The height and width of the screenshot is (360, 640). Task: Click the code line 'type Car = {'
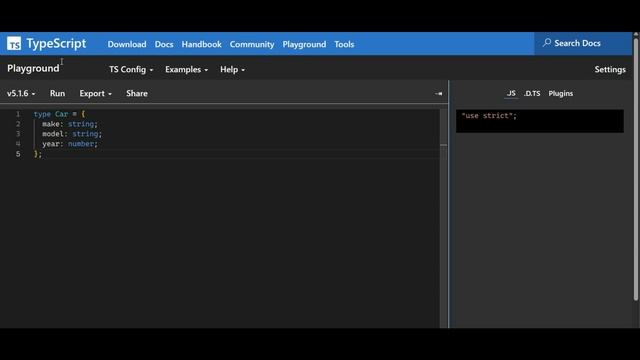pyautogui.click(x=60, y=114)
